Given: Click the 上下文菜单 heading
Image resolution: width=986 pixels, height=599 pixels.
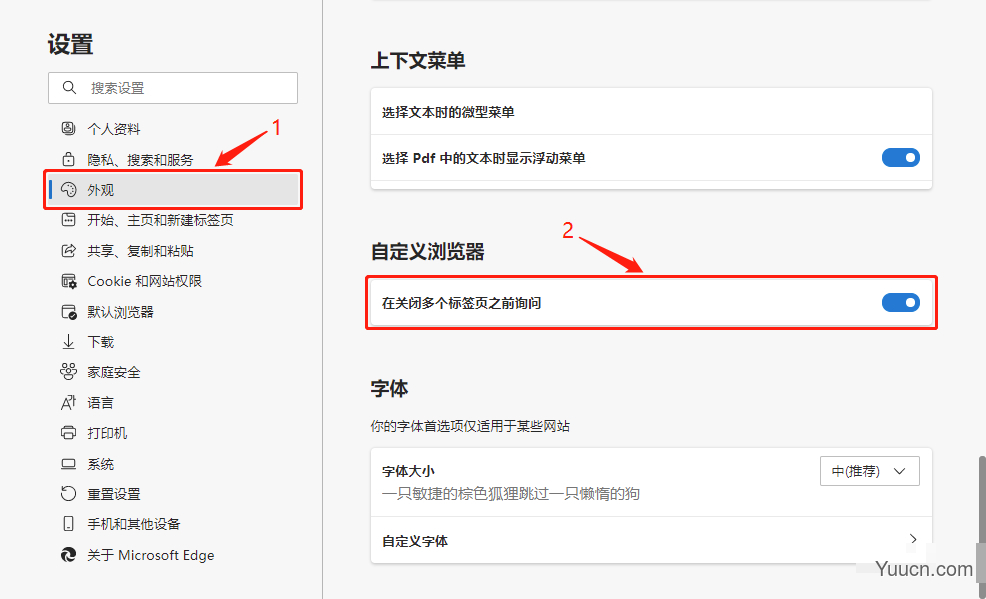Looking at the screenshot, I should (418, 61).
